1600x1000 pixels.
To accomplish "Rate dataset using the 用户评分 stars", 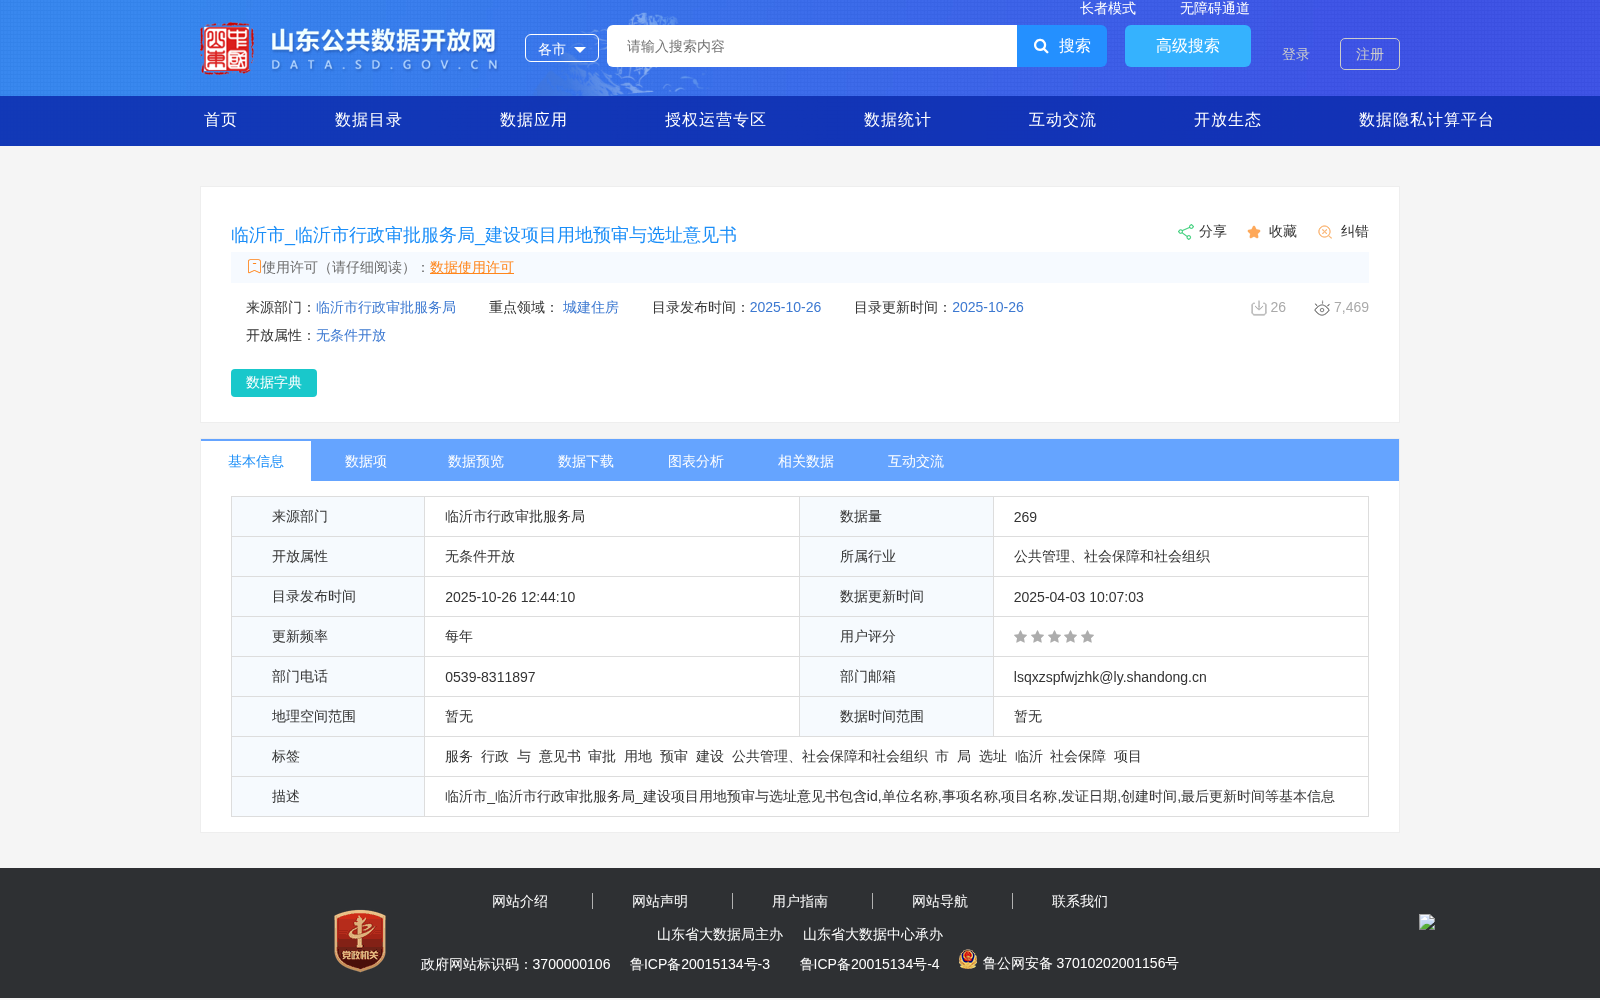I will coord(1054,637).
